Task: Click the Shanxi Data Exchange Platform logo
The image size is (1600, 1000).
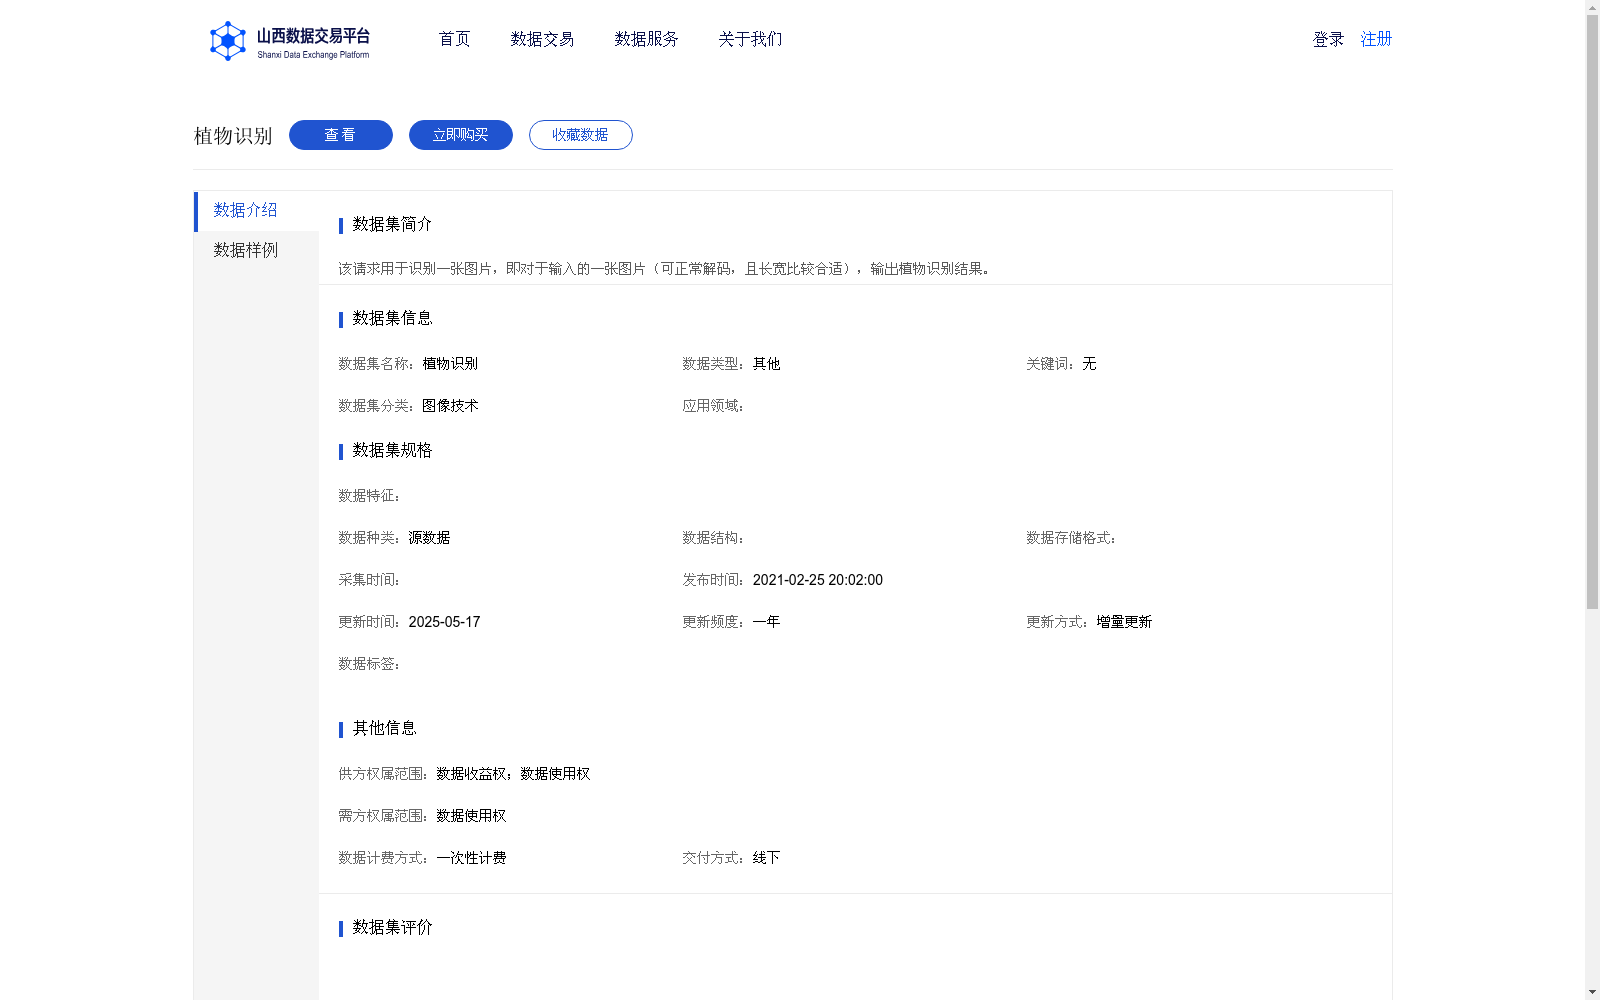Action: pos(290,41)
